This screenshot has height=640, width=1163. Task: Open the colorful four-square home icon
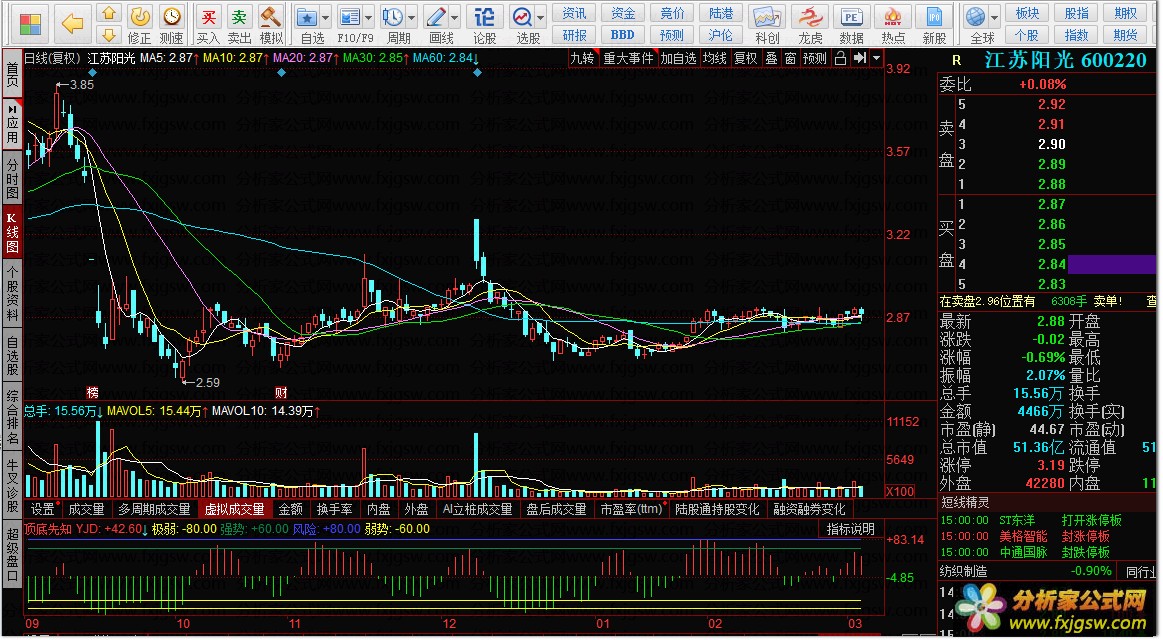[30, 24]
